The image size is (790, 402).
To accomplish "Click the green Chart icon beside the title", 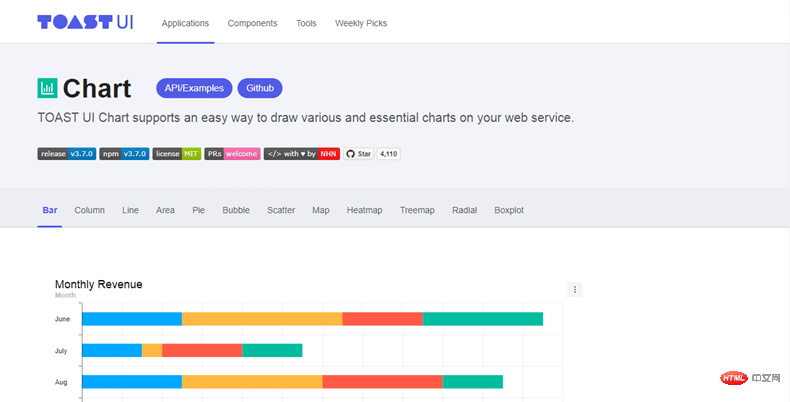I will tap(47, 88).
